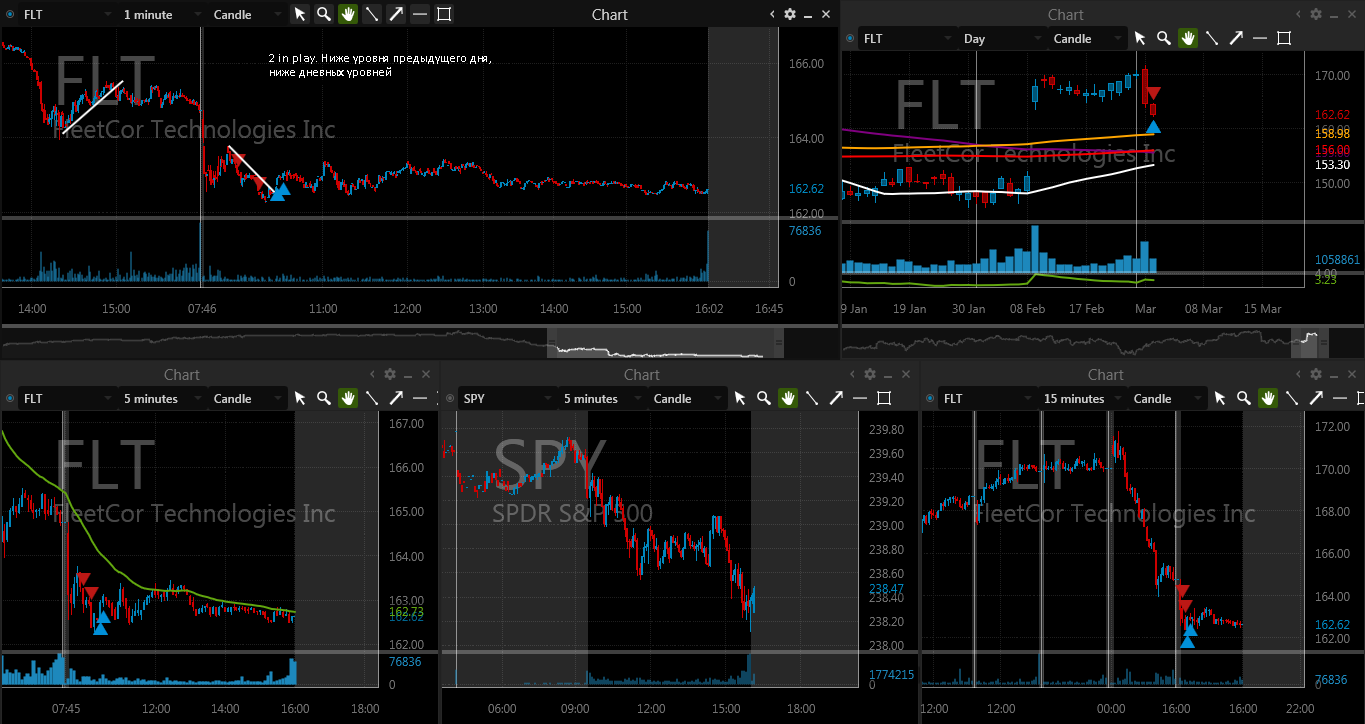Choose arrow tool in FLT 5 minutes chart
Viewport: 1365px width, 724px height.
click(x=396, y=398)
